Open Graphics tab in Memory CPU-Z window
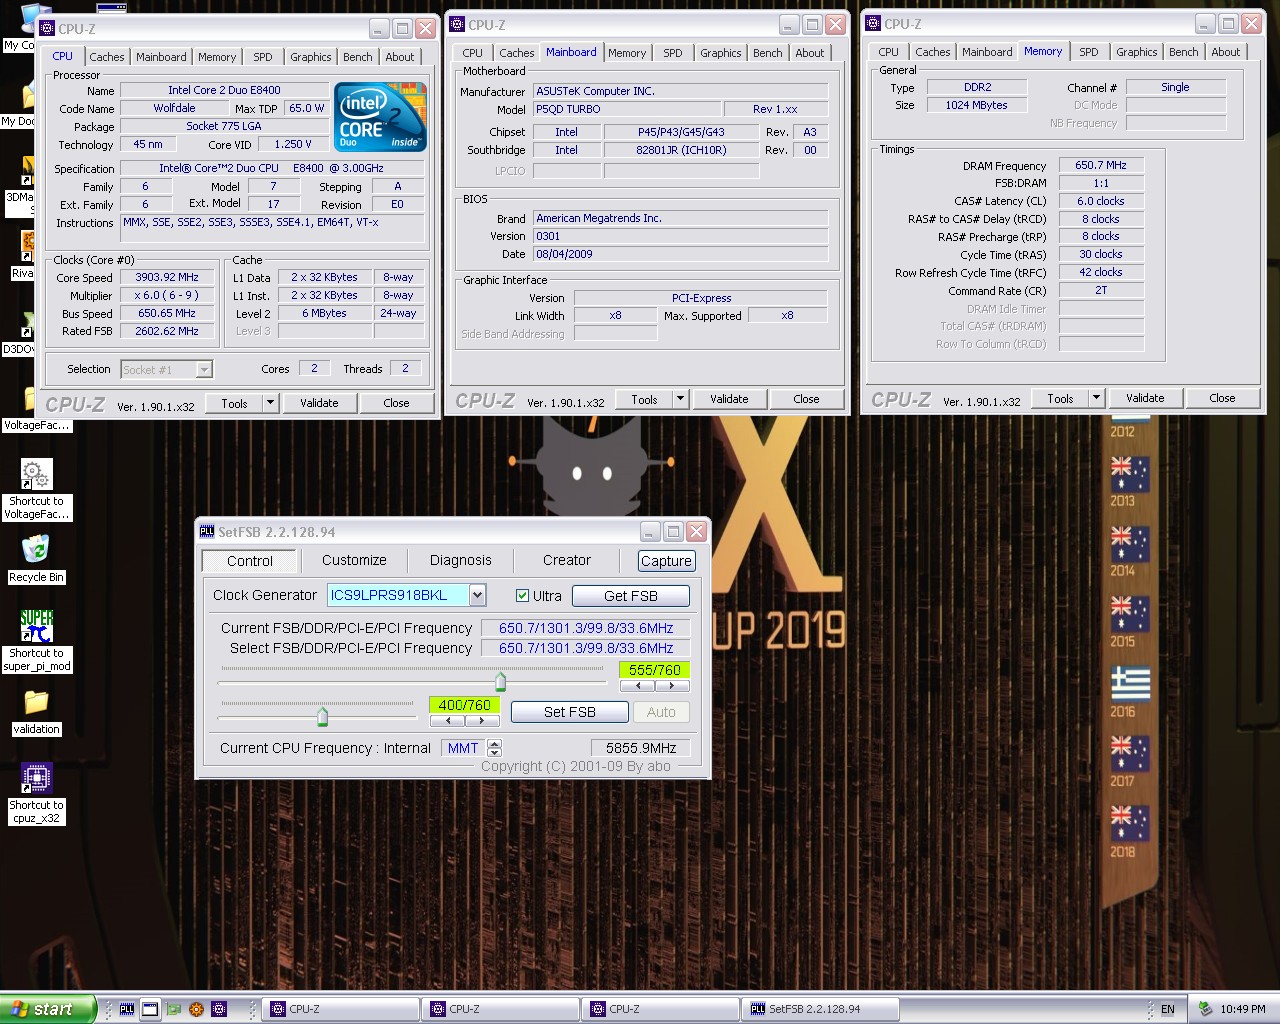This screenshot has height=1024, width=1280. (1136, 52)
